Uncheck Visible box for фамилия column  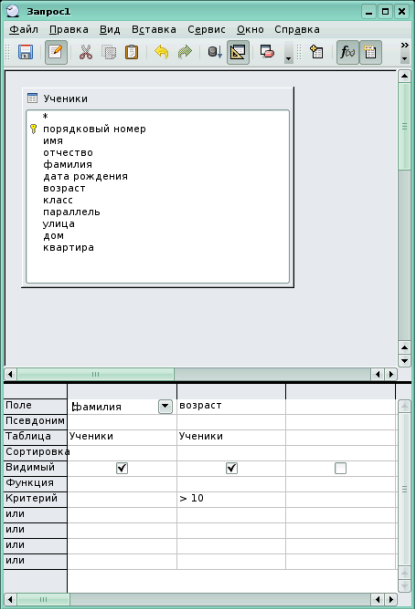122,468
